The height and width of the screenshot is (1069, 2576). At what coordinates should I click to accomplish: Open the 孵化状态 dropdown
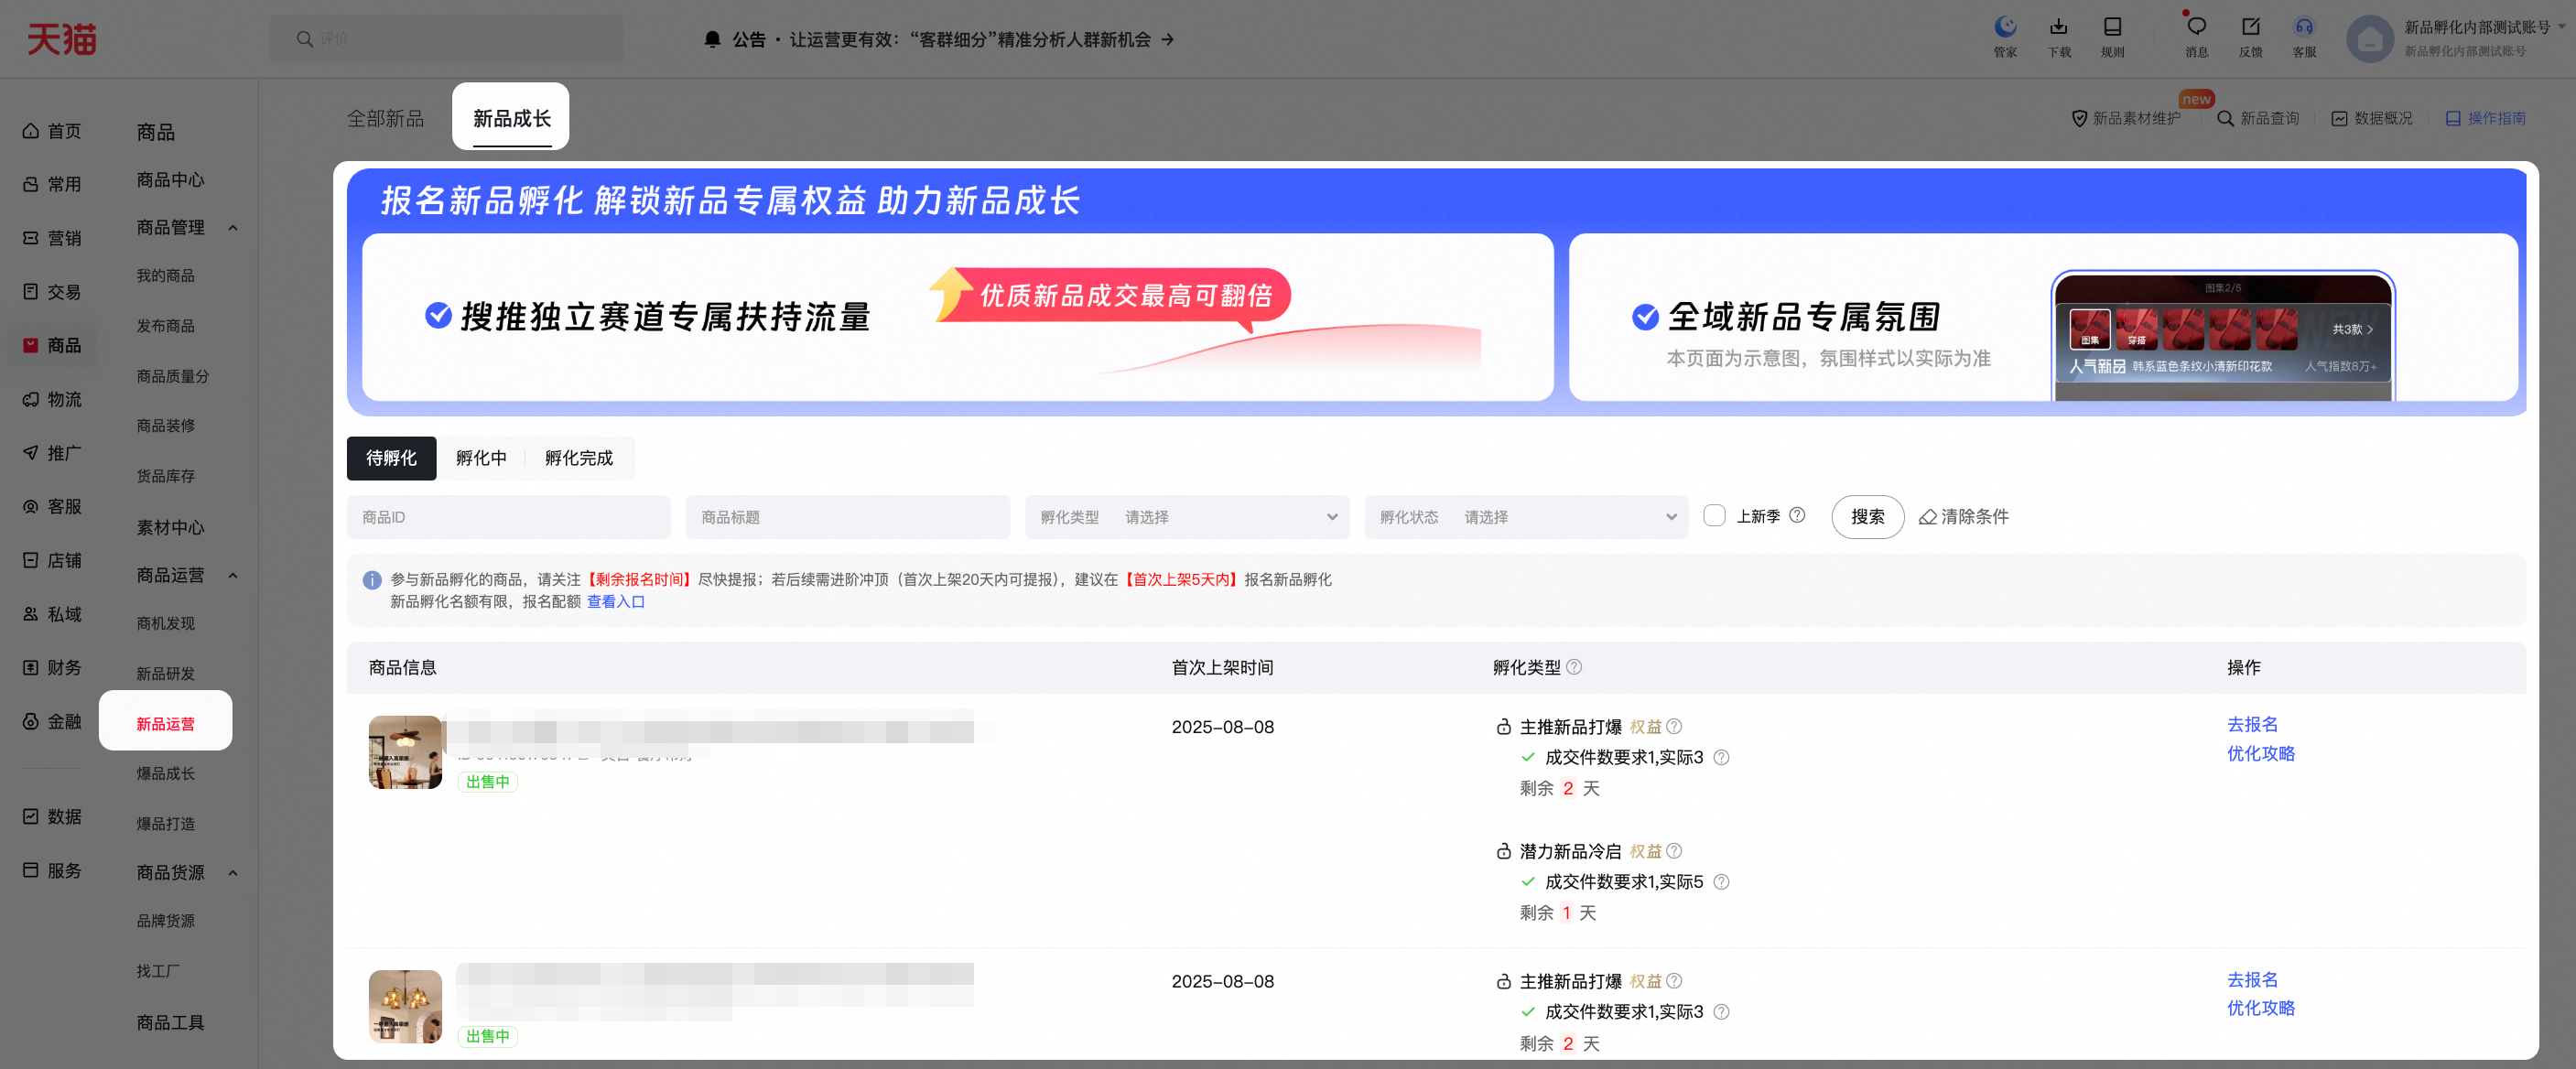1526,517
